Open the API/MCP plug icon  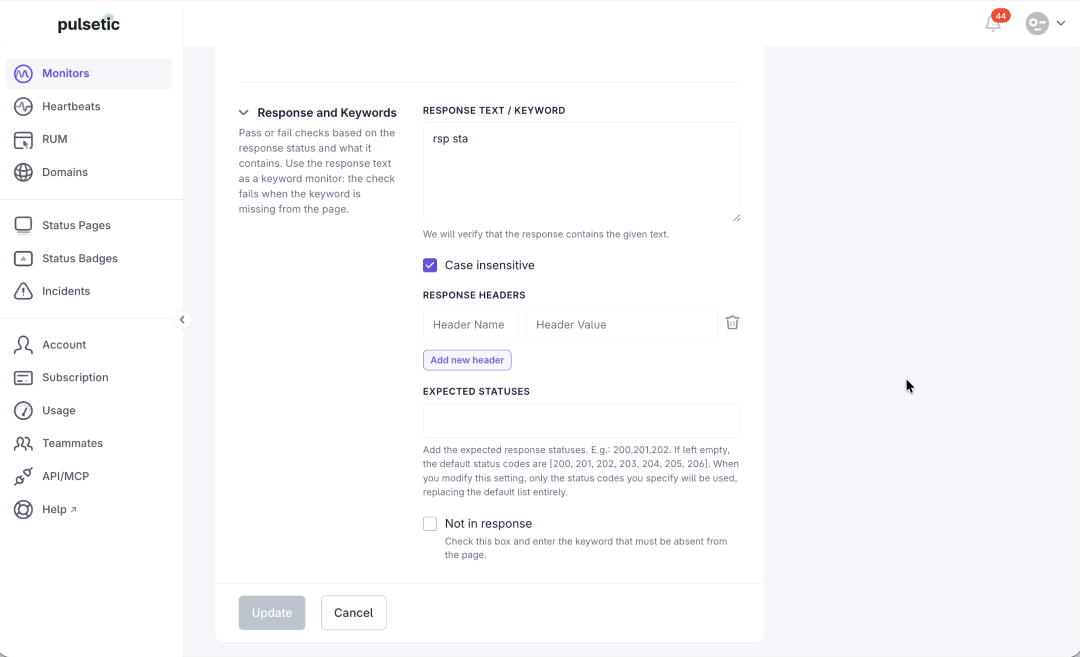coord(23,476)
